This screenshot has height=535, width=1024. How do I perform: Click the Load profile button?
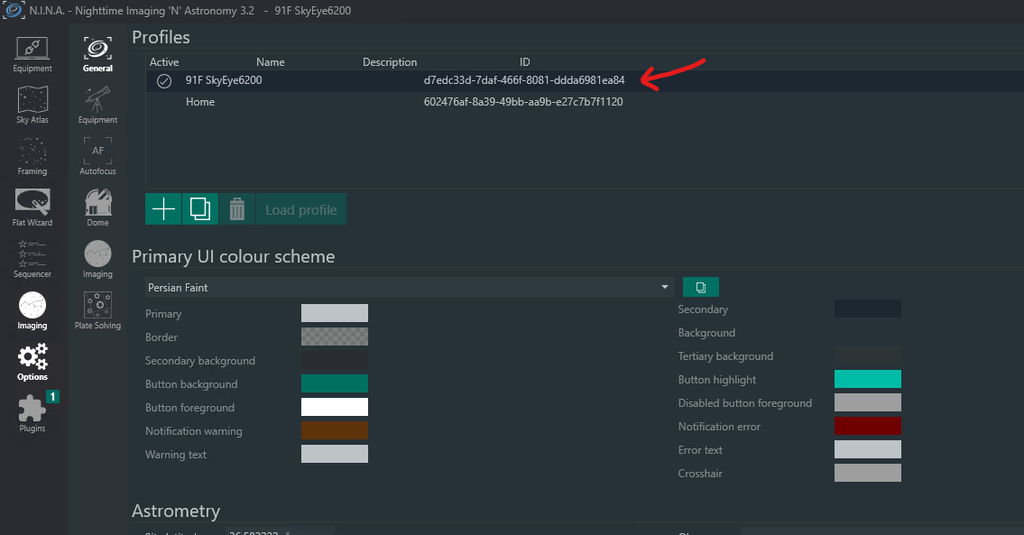tap(301, 209)
